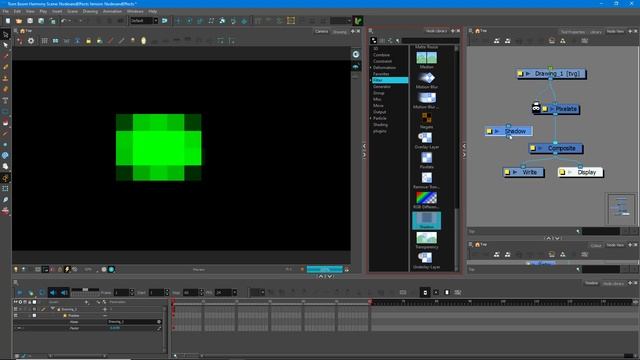Select the Output category in Node Library
The height and width of the screenshot is (360, 640).
pos(380,112)
